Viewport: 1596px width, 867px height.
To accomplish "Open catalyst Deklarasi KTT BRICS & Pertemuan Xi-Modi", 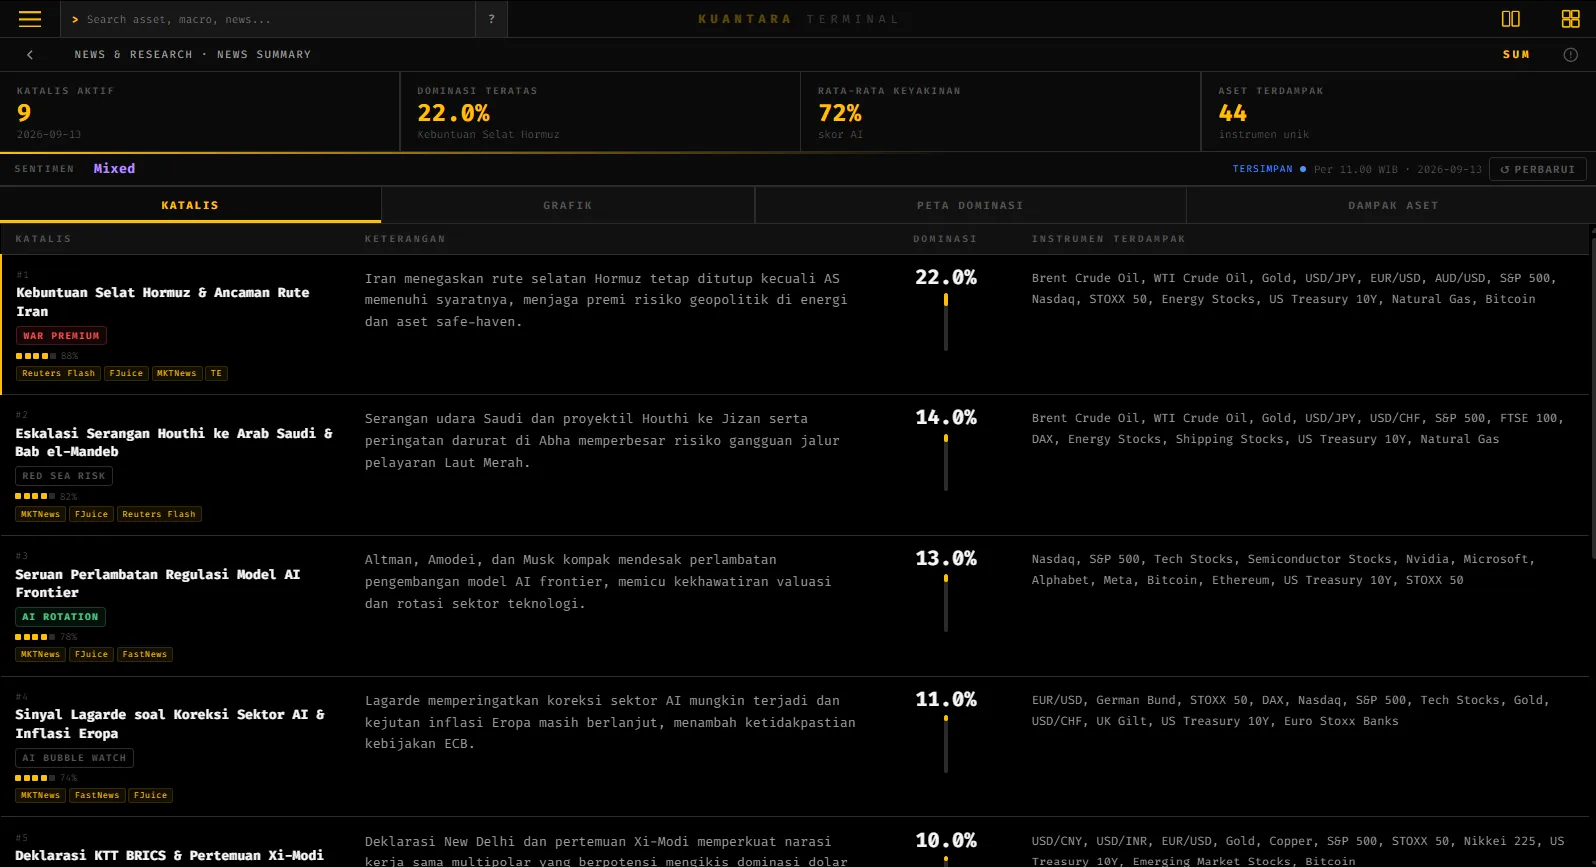I will [170, 856].
